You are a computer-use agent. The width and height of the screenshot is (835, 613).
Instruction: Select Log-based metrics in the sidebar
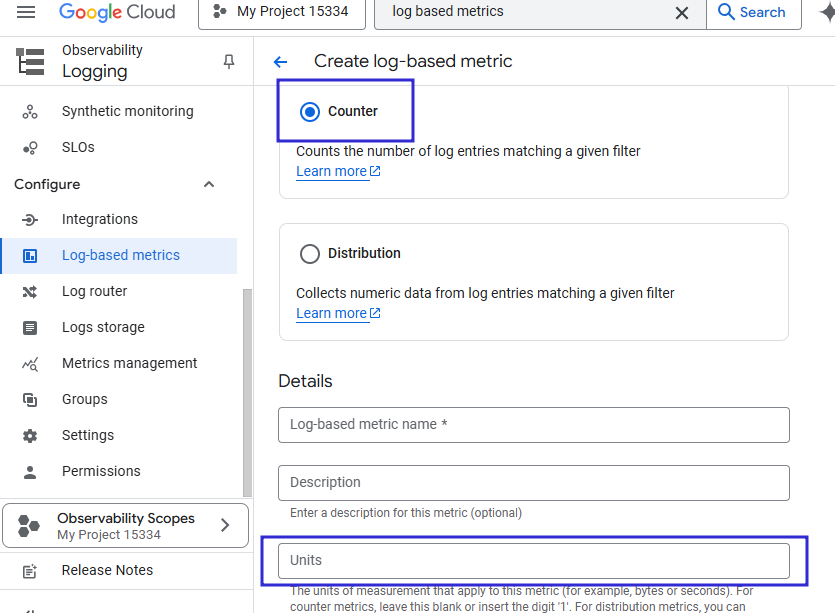pos(119,256)
